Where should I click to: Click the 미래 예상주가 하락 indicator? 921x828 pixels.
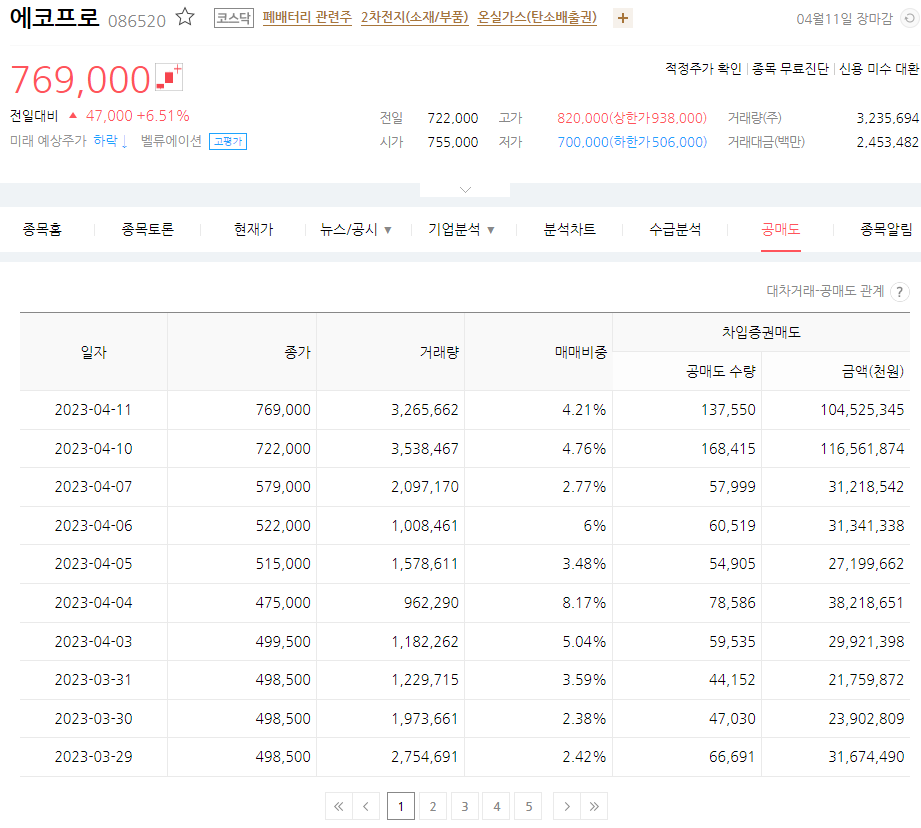pyautogui.click(x=69, y=141)
